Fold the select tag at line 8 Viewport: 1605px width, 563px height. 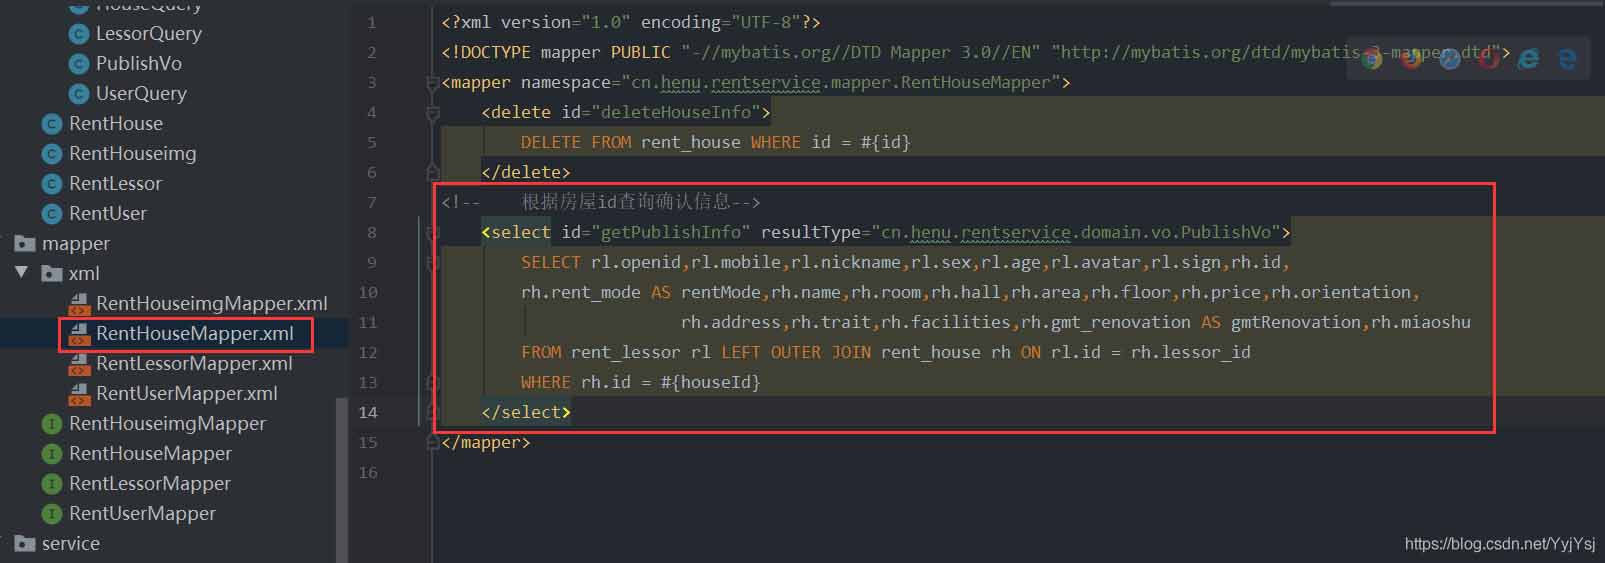(x=433, y=233)
